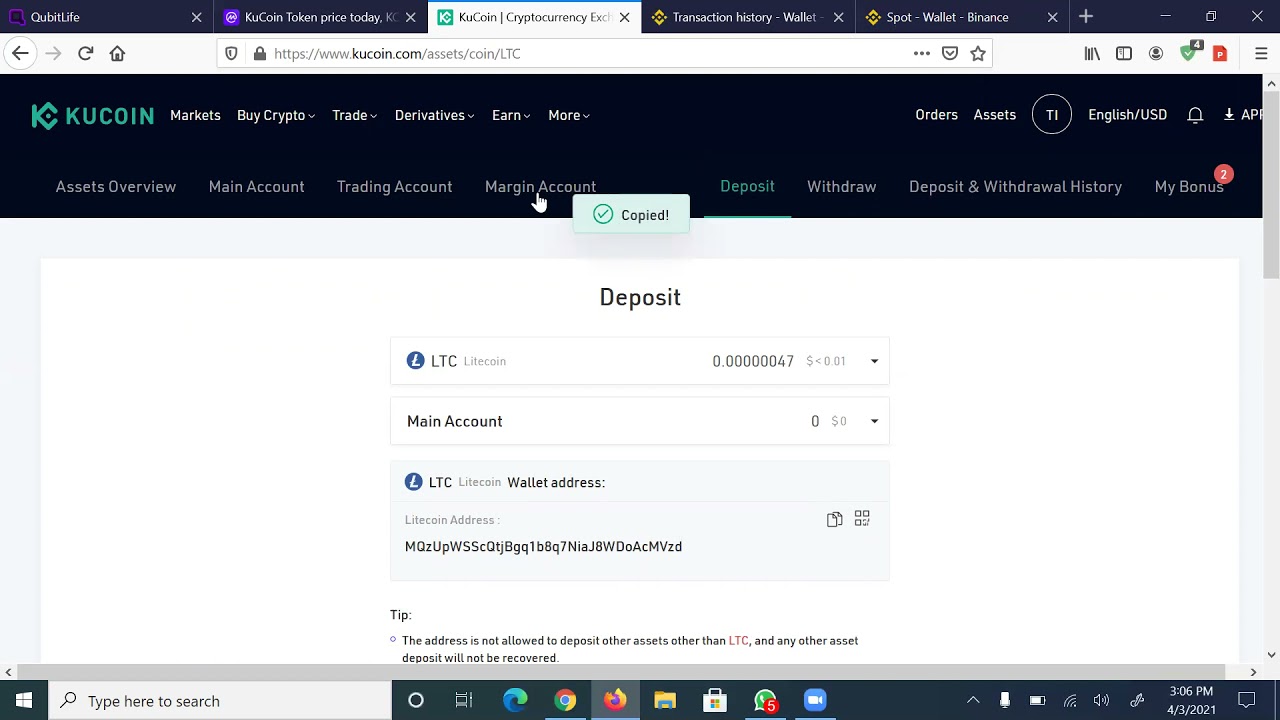Open Zoom from the taskbar
The width and height of the screenshot is (1280, 720).
click(815, 701)
